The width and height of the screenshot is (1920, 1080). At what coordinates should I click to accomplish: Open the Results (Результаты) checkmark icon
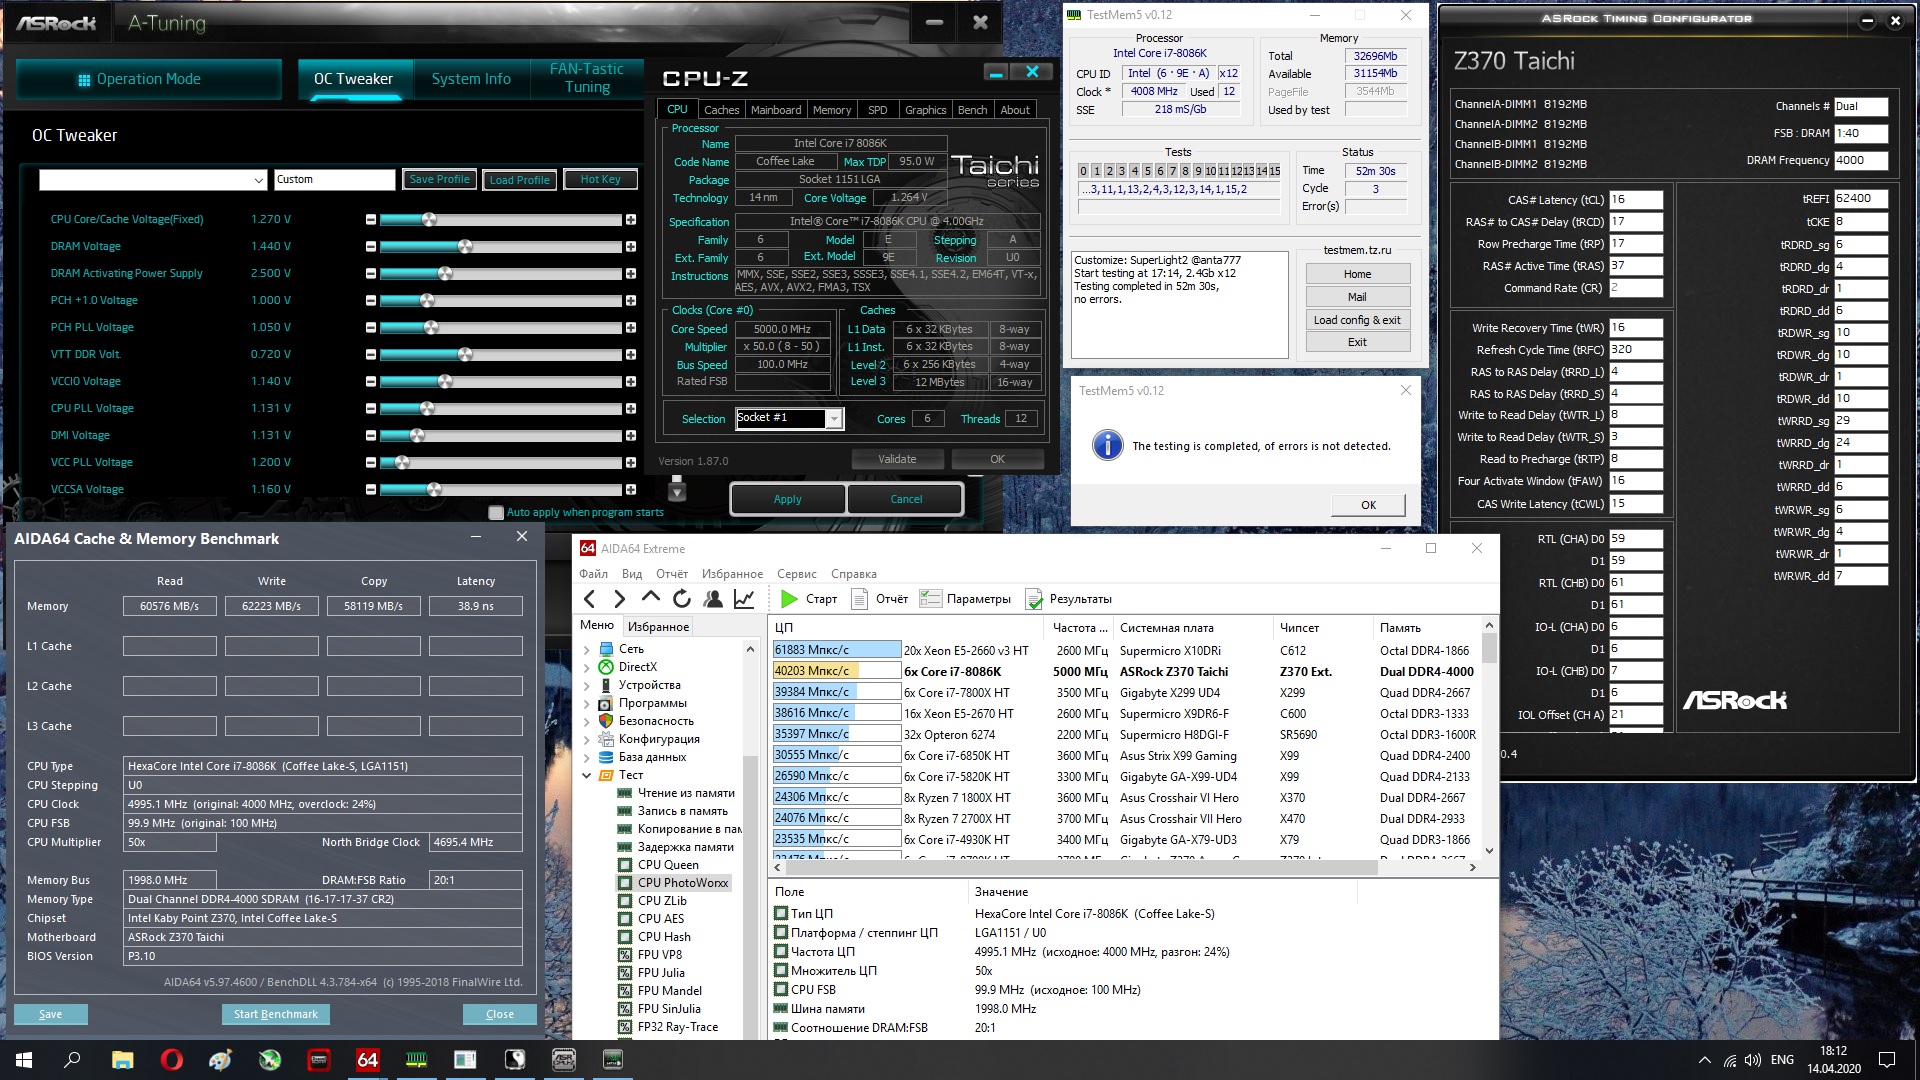click(1034, 599)
